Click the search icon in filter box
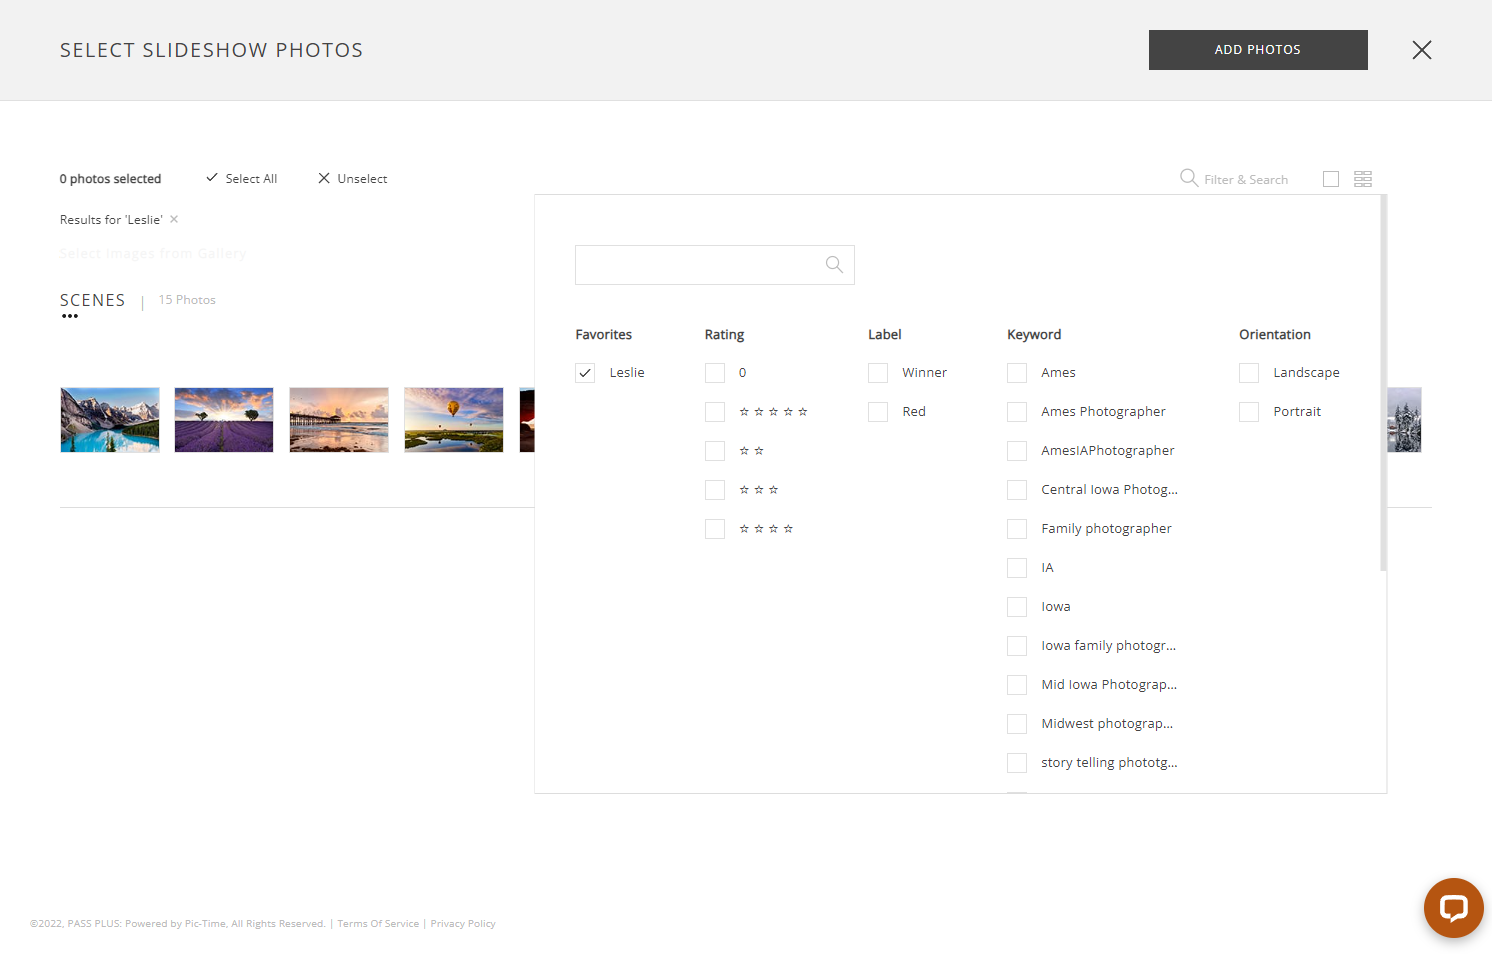The image size is (1492, 954). (x=834, y=265)
